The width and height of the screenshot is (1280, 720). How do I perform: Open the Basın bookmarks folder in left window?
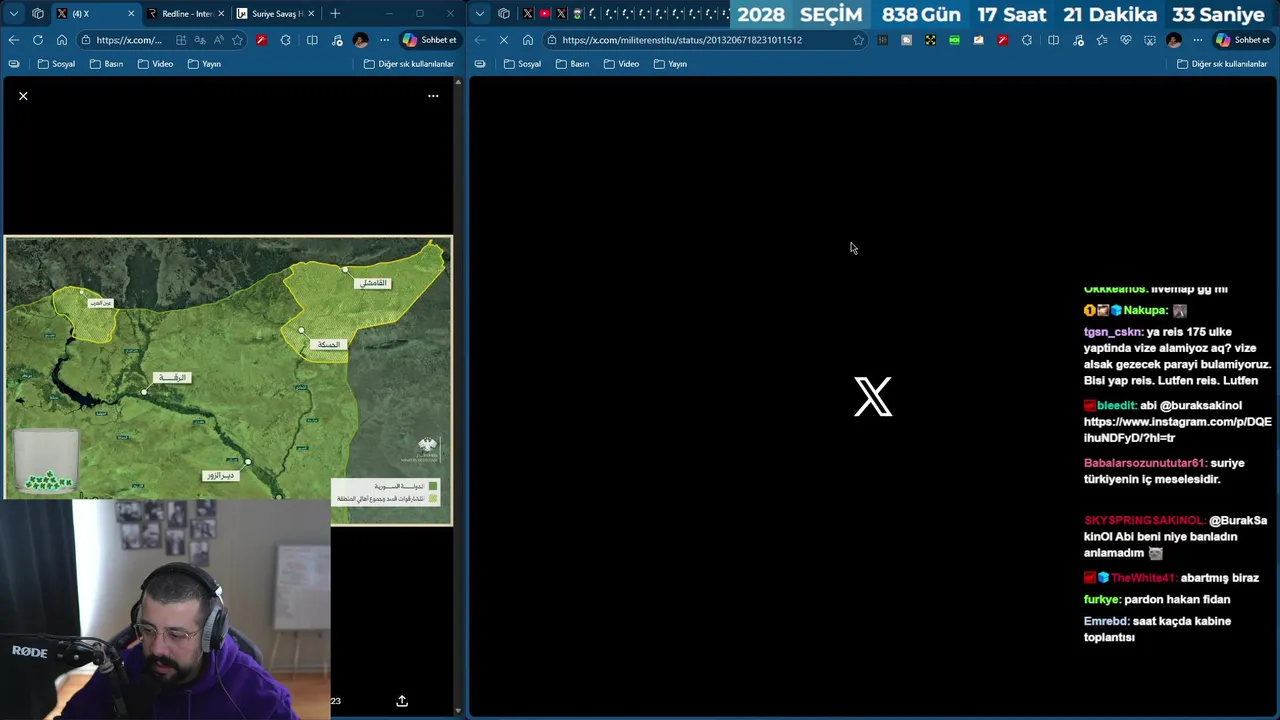[x=106, y=64]
